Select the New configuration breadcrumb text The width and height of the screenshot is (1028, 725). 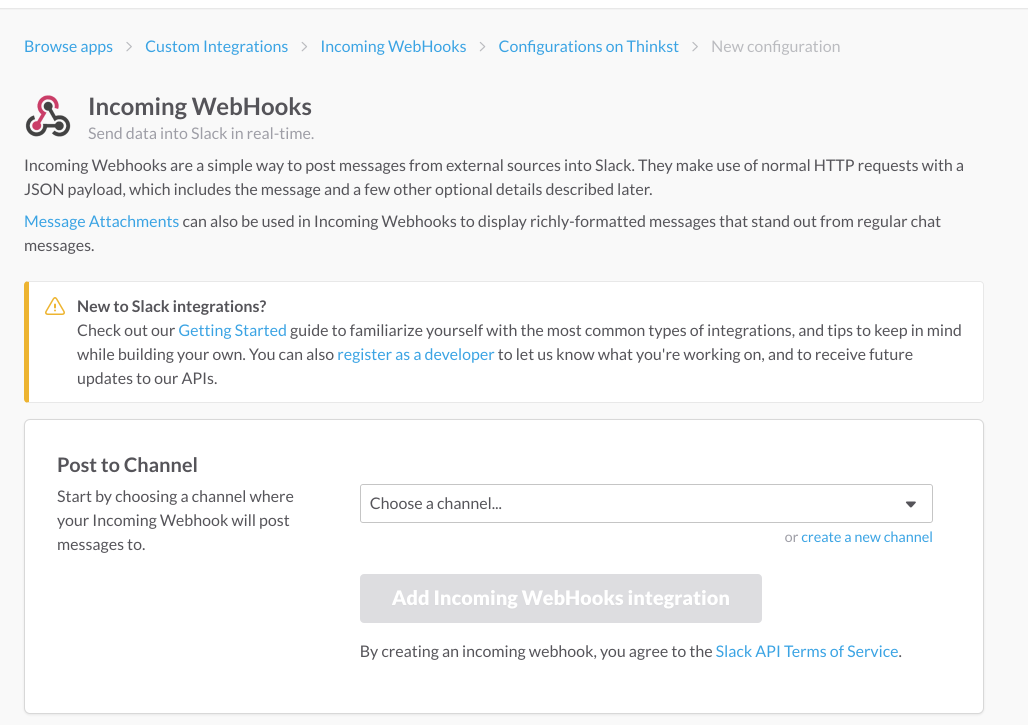pos(775,47)
